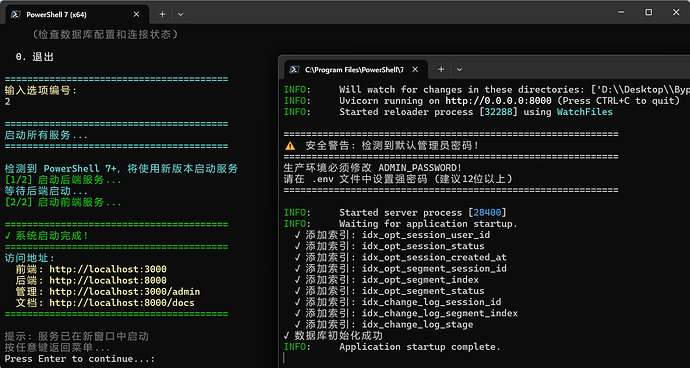Click the '提示: 服务已在新窗口中启动' hint
The height and width of the screenshot is (368, 690).
pyautogui.click(x=77, y=337)
